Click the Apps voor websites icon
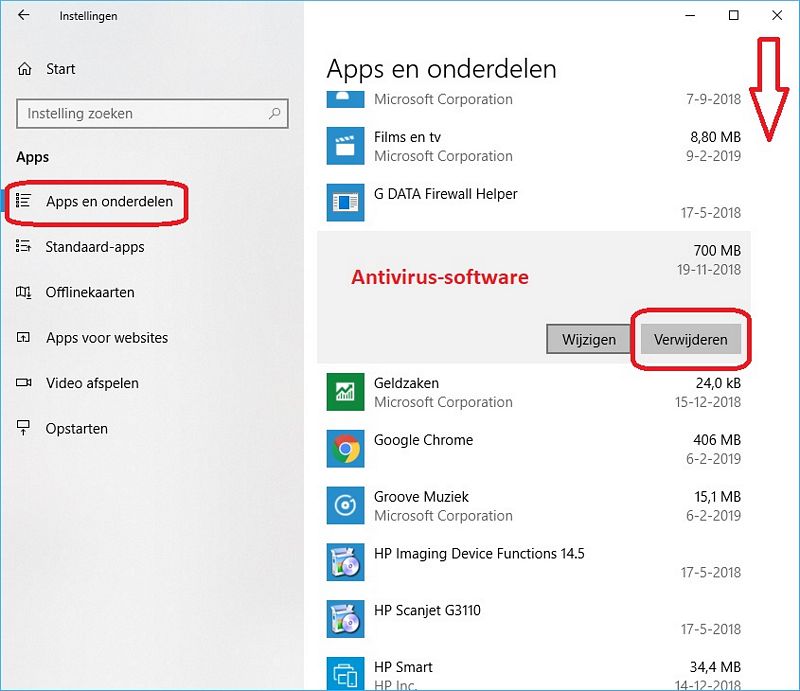 (23, 337)
